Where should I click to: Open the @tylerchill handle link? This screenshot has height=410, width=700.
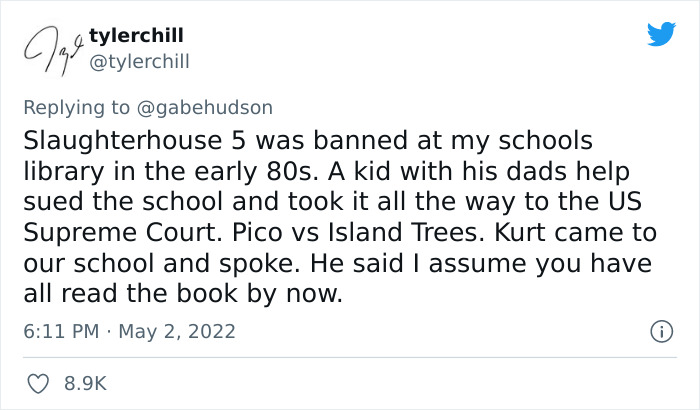(x=138, y=62)
